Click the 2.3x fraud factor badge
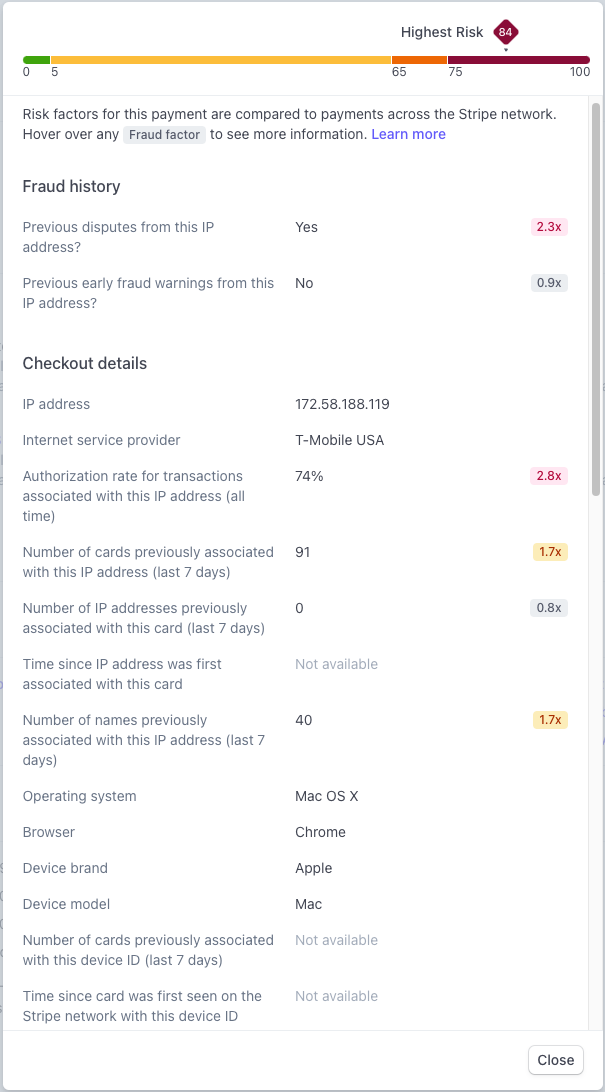Screen dimensions: 605x1092 (549, 227)
